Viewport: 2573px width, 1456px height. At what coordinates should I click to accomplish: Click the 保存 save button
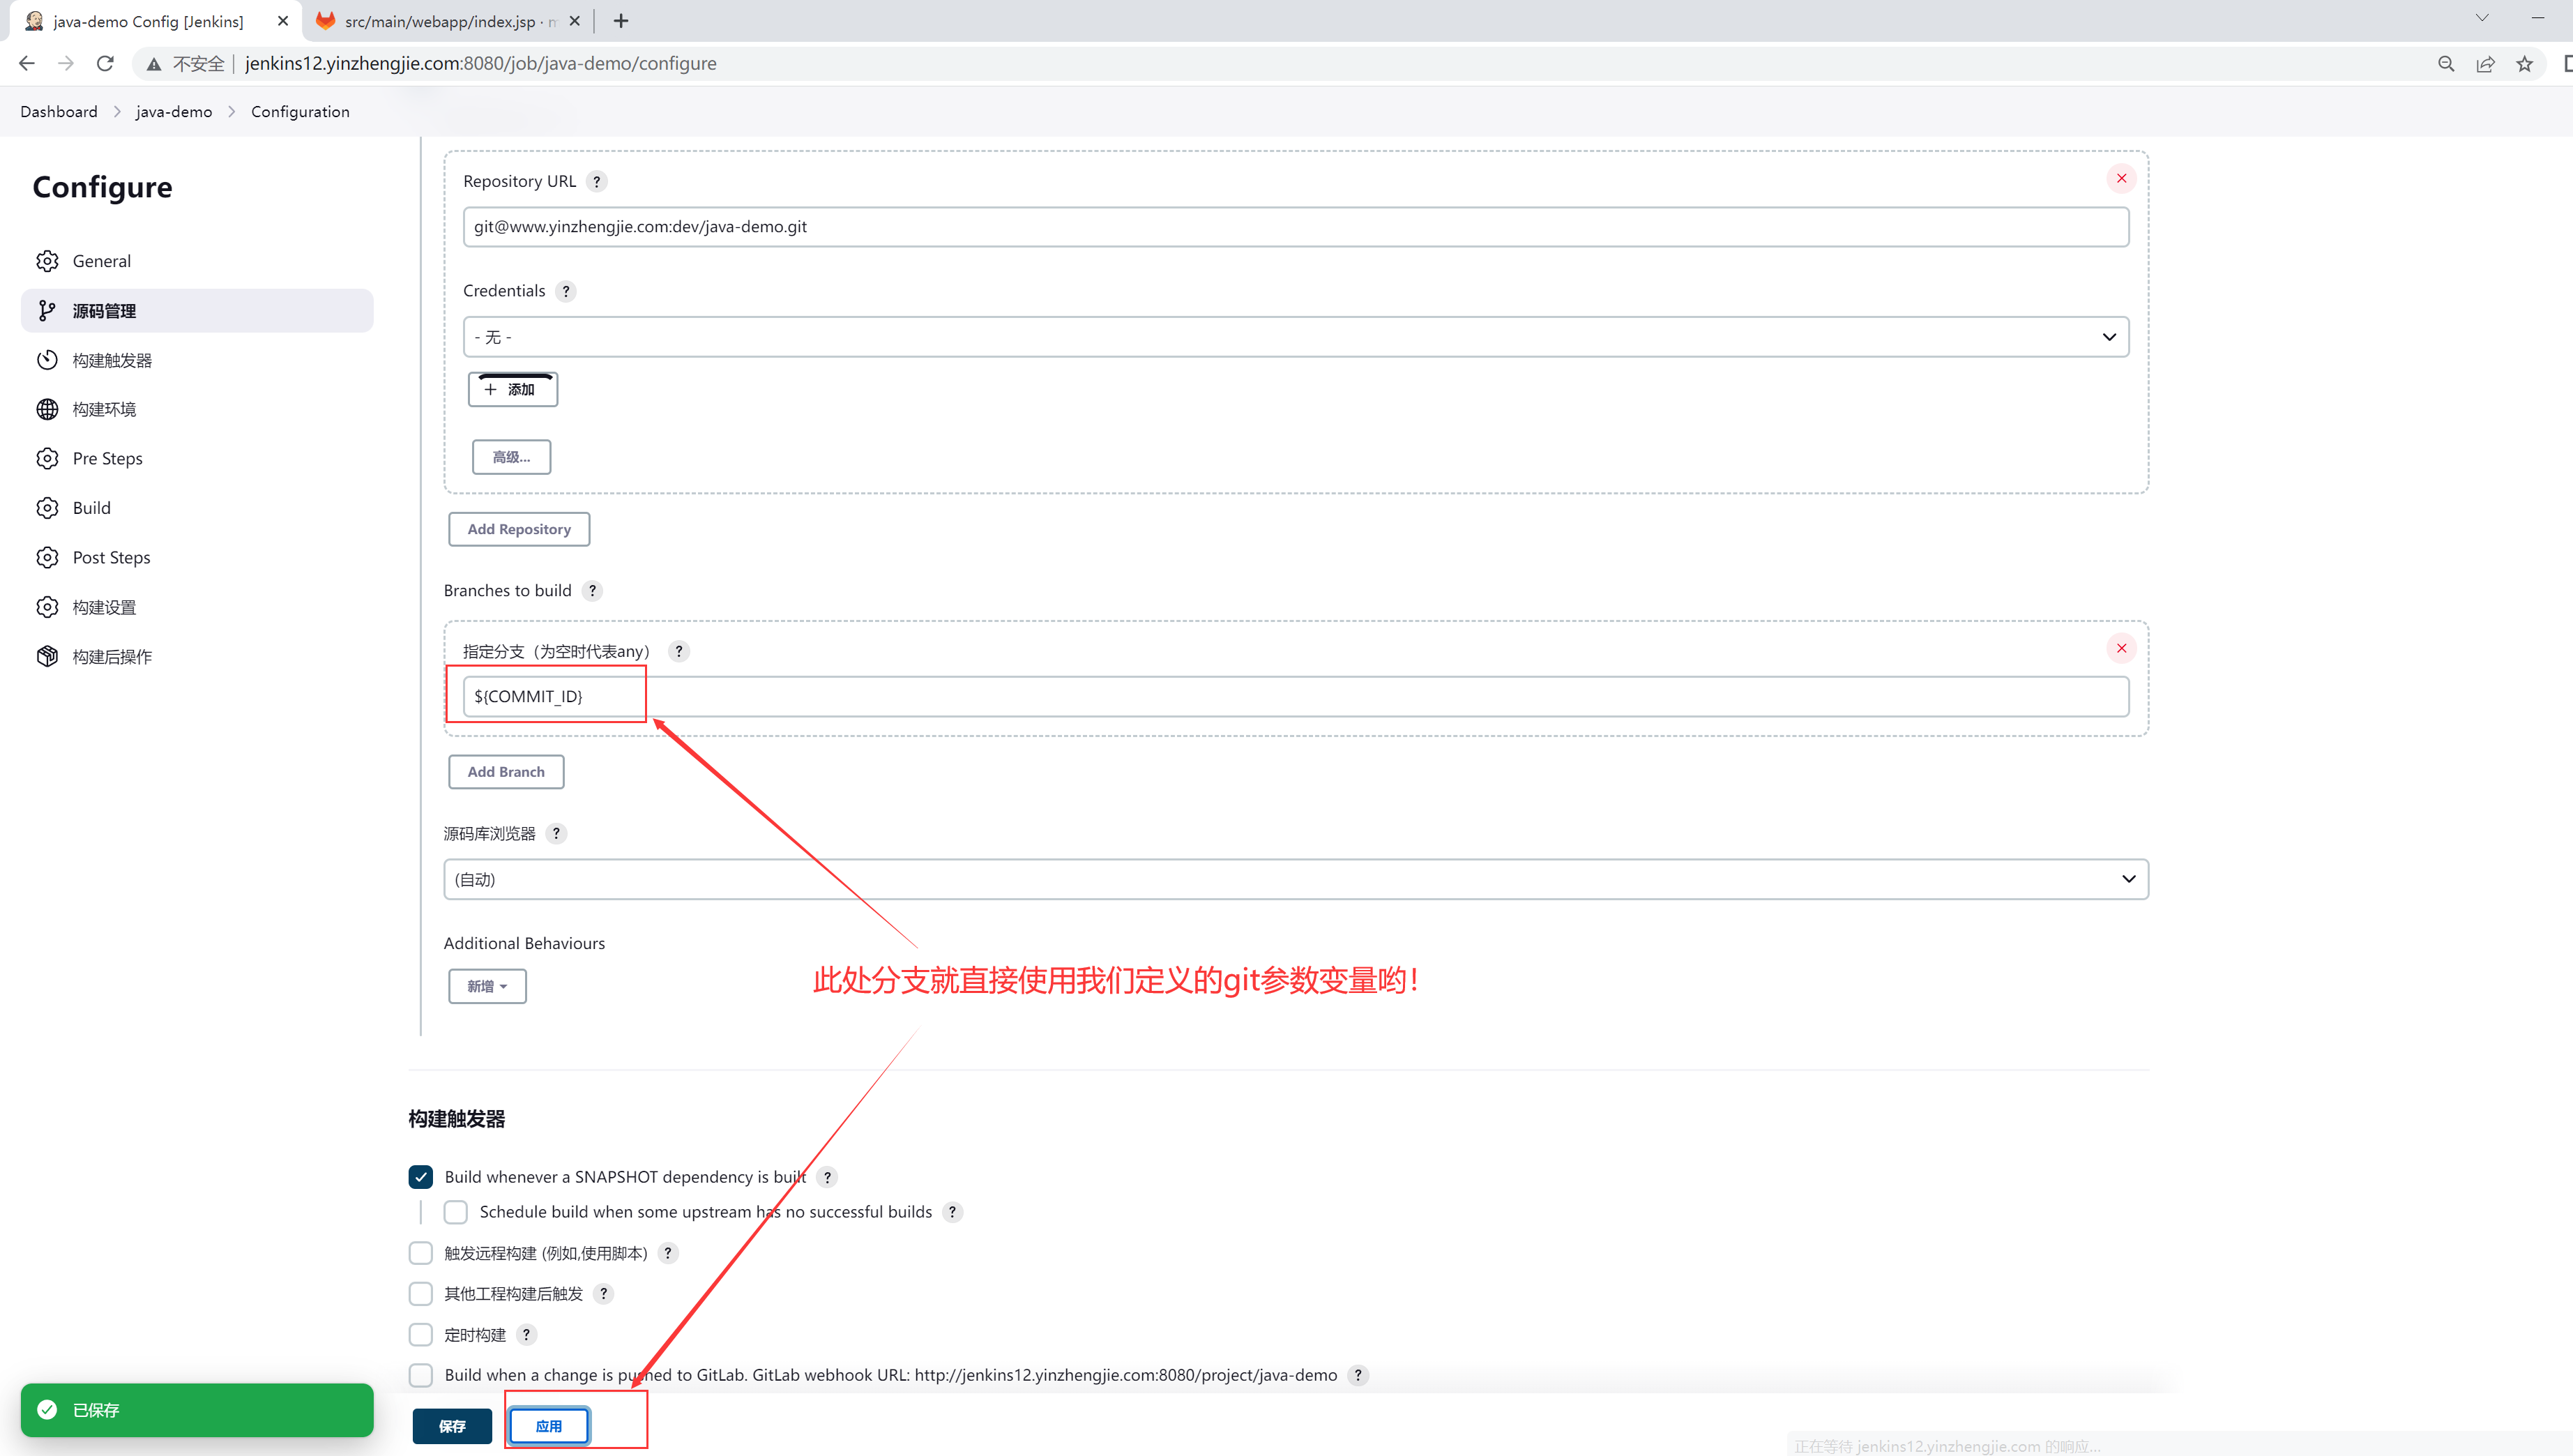click(452, 1426)
